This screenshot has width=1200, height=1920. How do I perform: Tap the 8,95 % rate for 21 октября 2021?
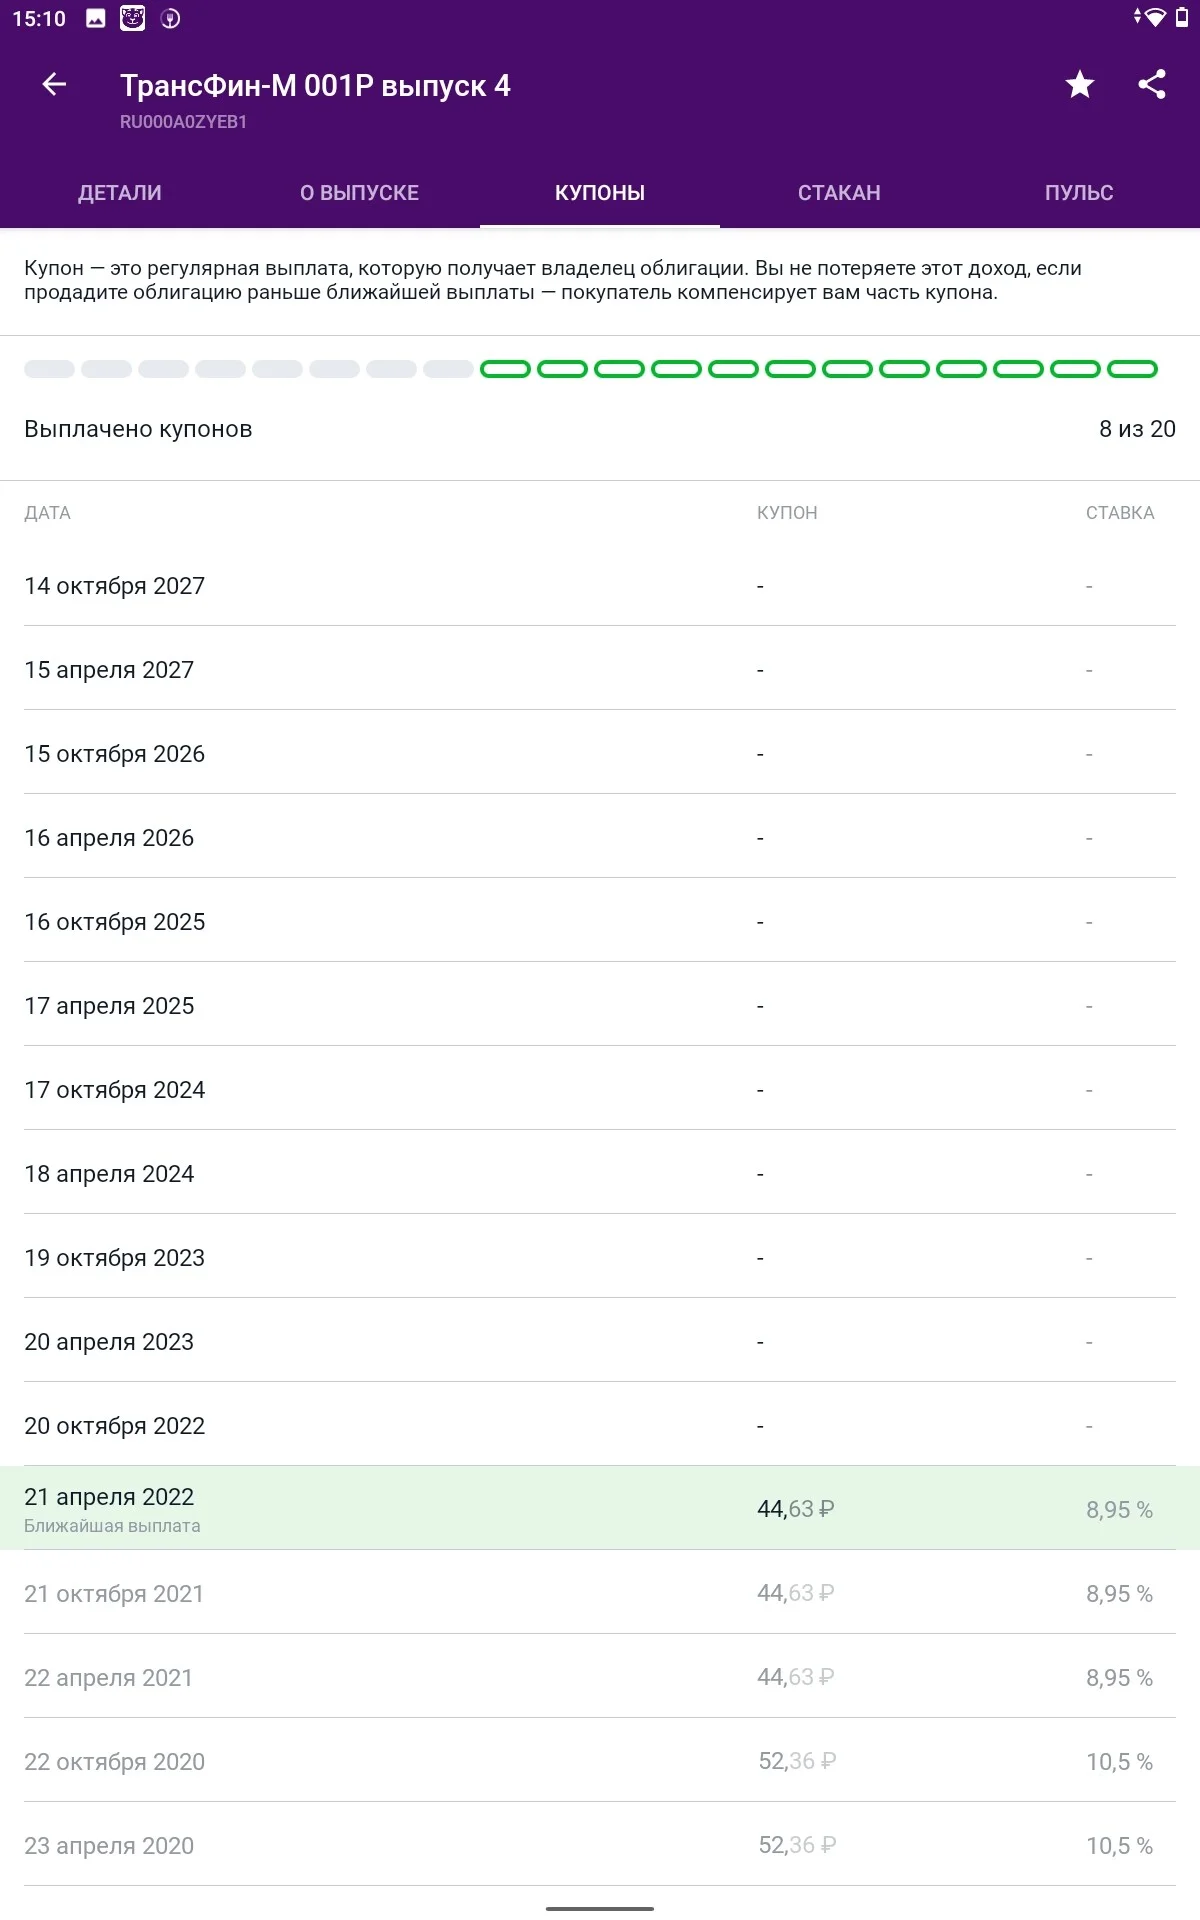point(1119,1594)
